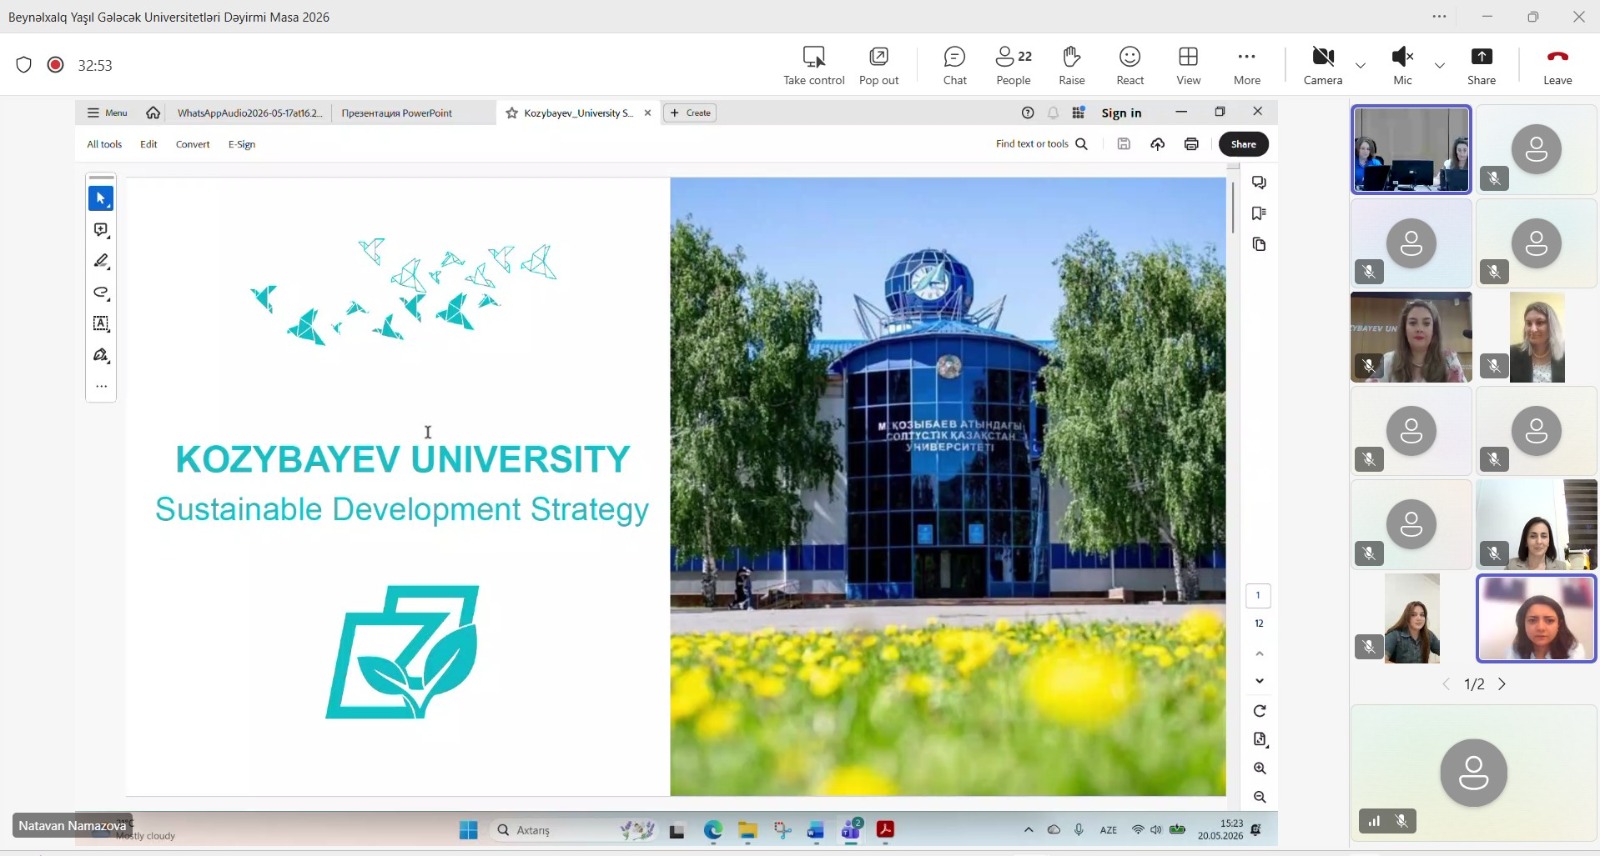Open All tools in Acrobat
The width and height of the screenshot is (1600, 856).
tap(104, 144)
